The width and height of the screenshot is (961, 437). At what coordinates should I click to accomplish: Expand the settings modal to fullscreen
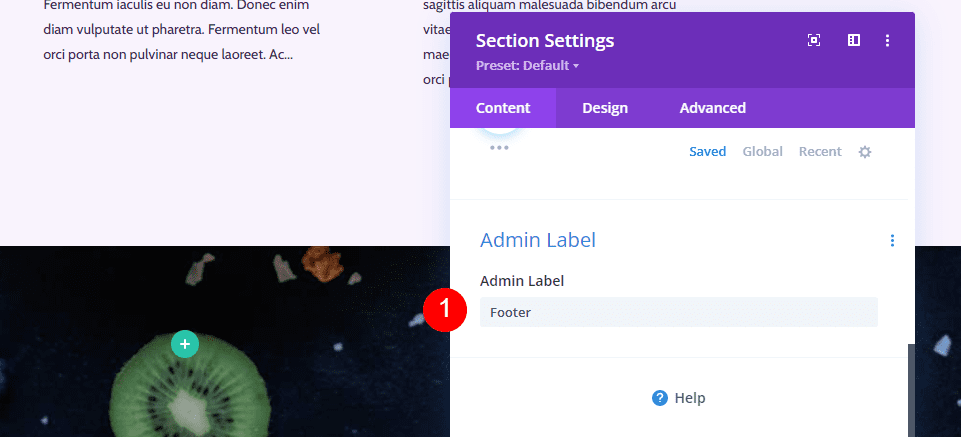pos(814,40)
